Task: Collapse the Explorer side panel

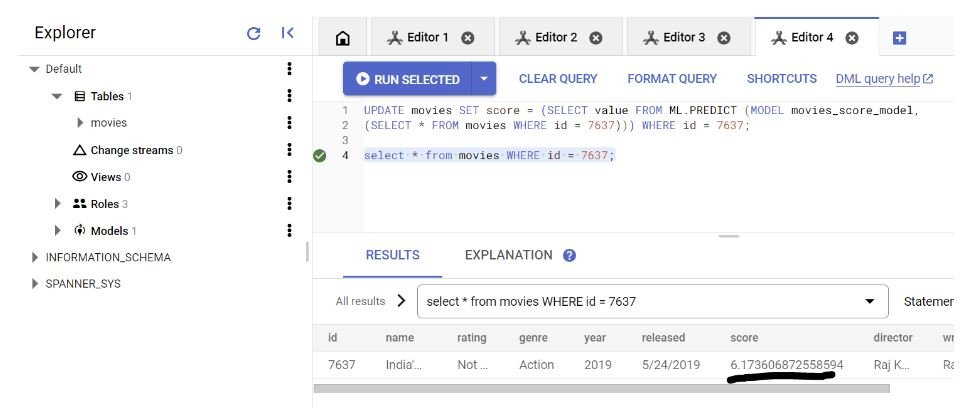Action: tap(288, 33)
